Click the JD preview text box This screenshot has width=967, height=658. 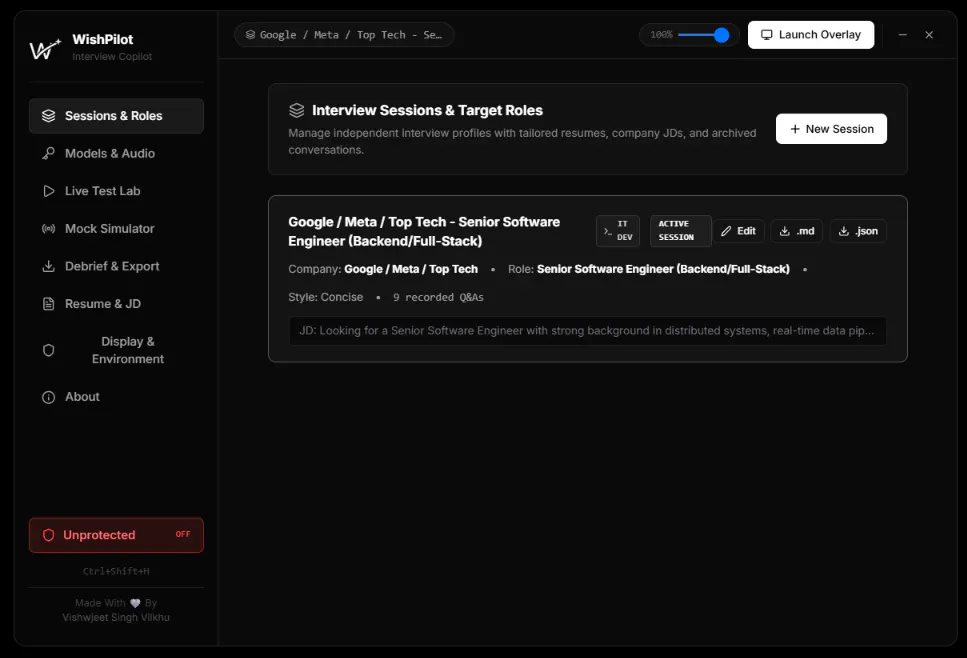pos(588,331)
